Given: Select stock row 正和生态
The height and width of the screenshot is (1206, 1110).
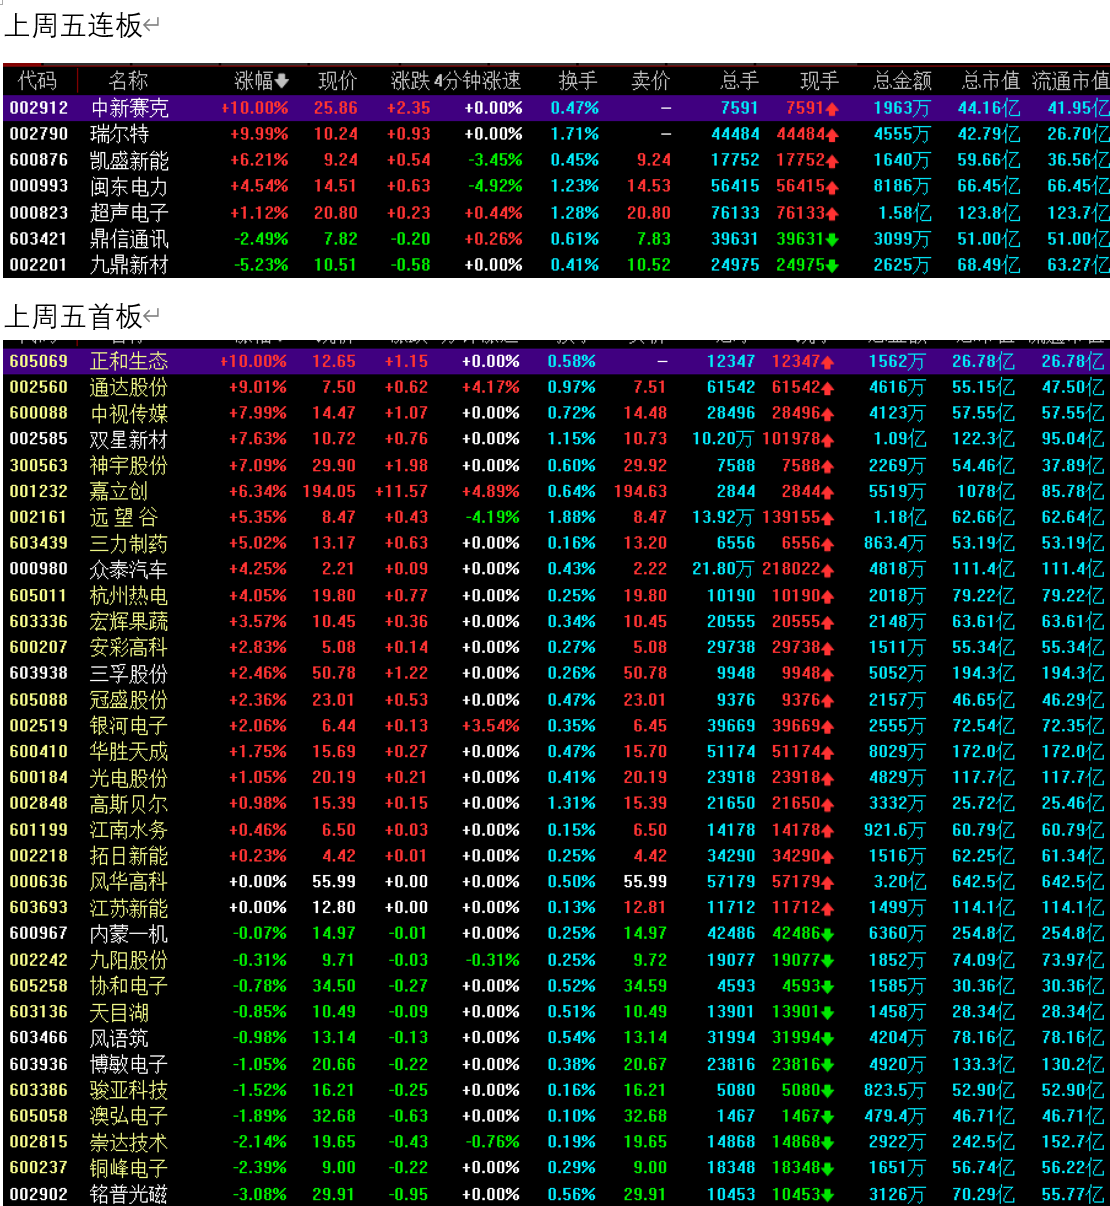Looking at the screenshot, I should (x=556, y=361).
